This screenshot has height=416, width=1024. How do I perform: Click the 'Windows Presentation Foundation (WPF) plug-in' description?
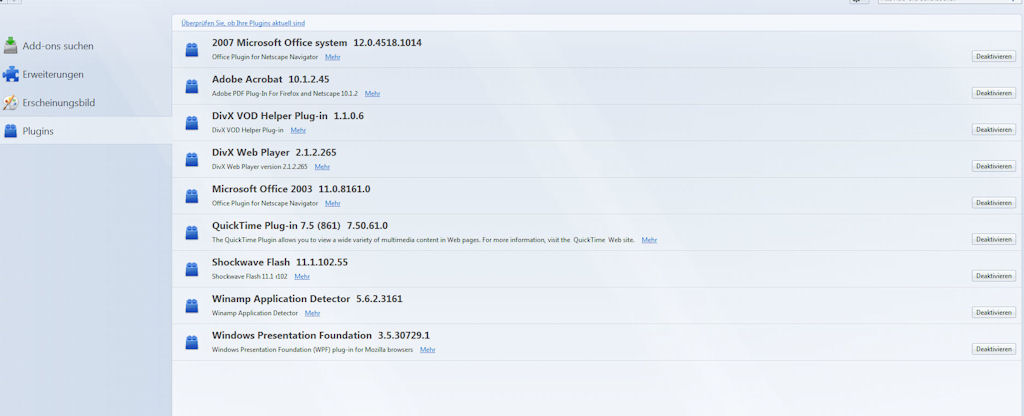click(313, 349)
